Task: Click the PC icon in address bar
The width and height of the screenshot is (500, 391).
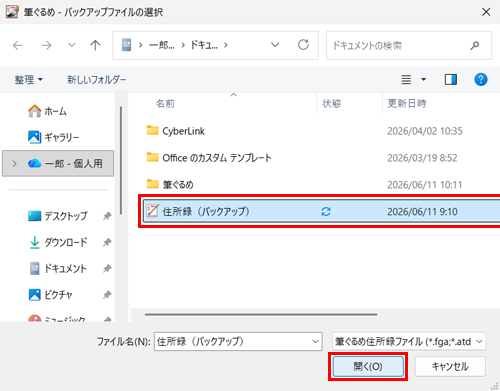Action: pos(126,45)
